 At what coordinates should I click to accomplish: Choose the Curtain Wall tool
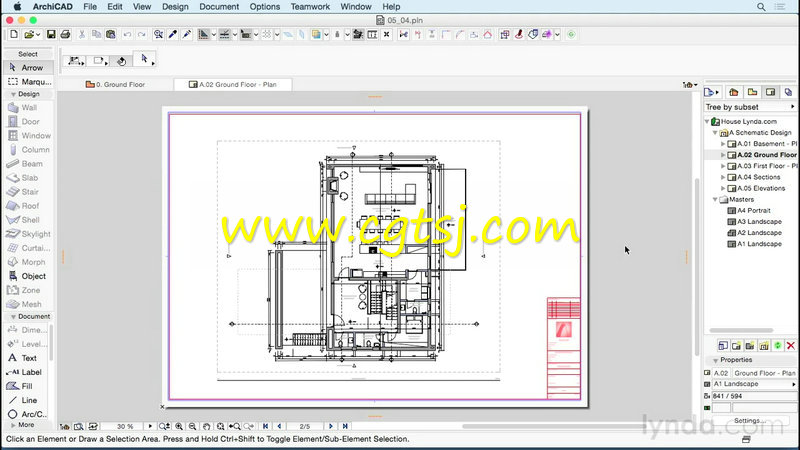point(28,248)
